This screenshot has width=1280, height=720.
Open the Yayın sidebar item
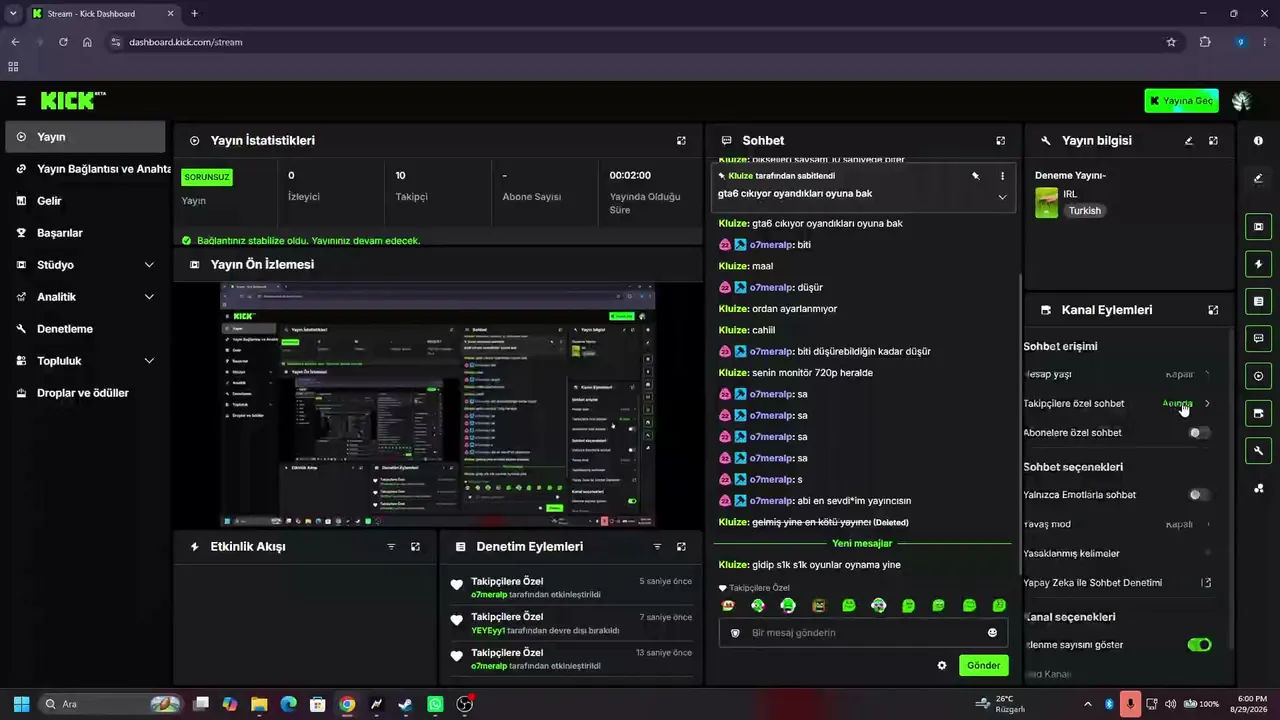coord(85,137)
